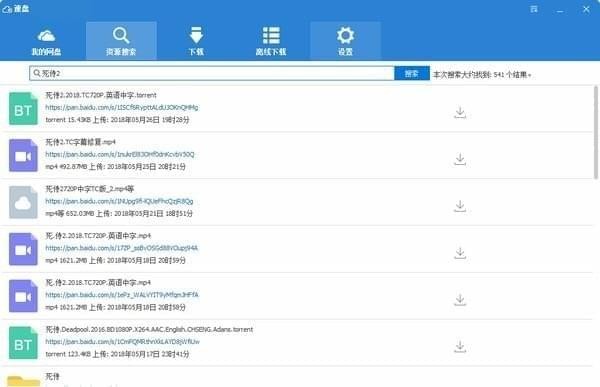Open the Baidu link under 死侍2.TC字幕修复.mp4

(x=120, y=154)
